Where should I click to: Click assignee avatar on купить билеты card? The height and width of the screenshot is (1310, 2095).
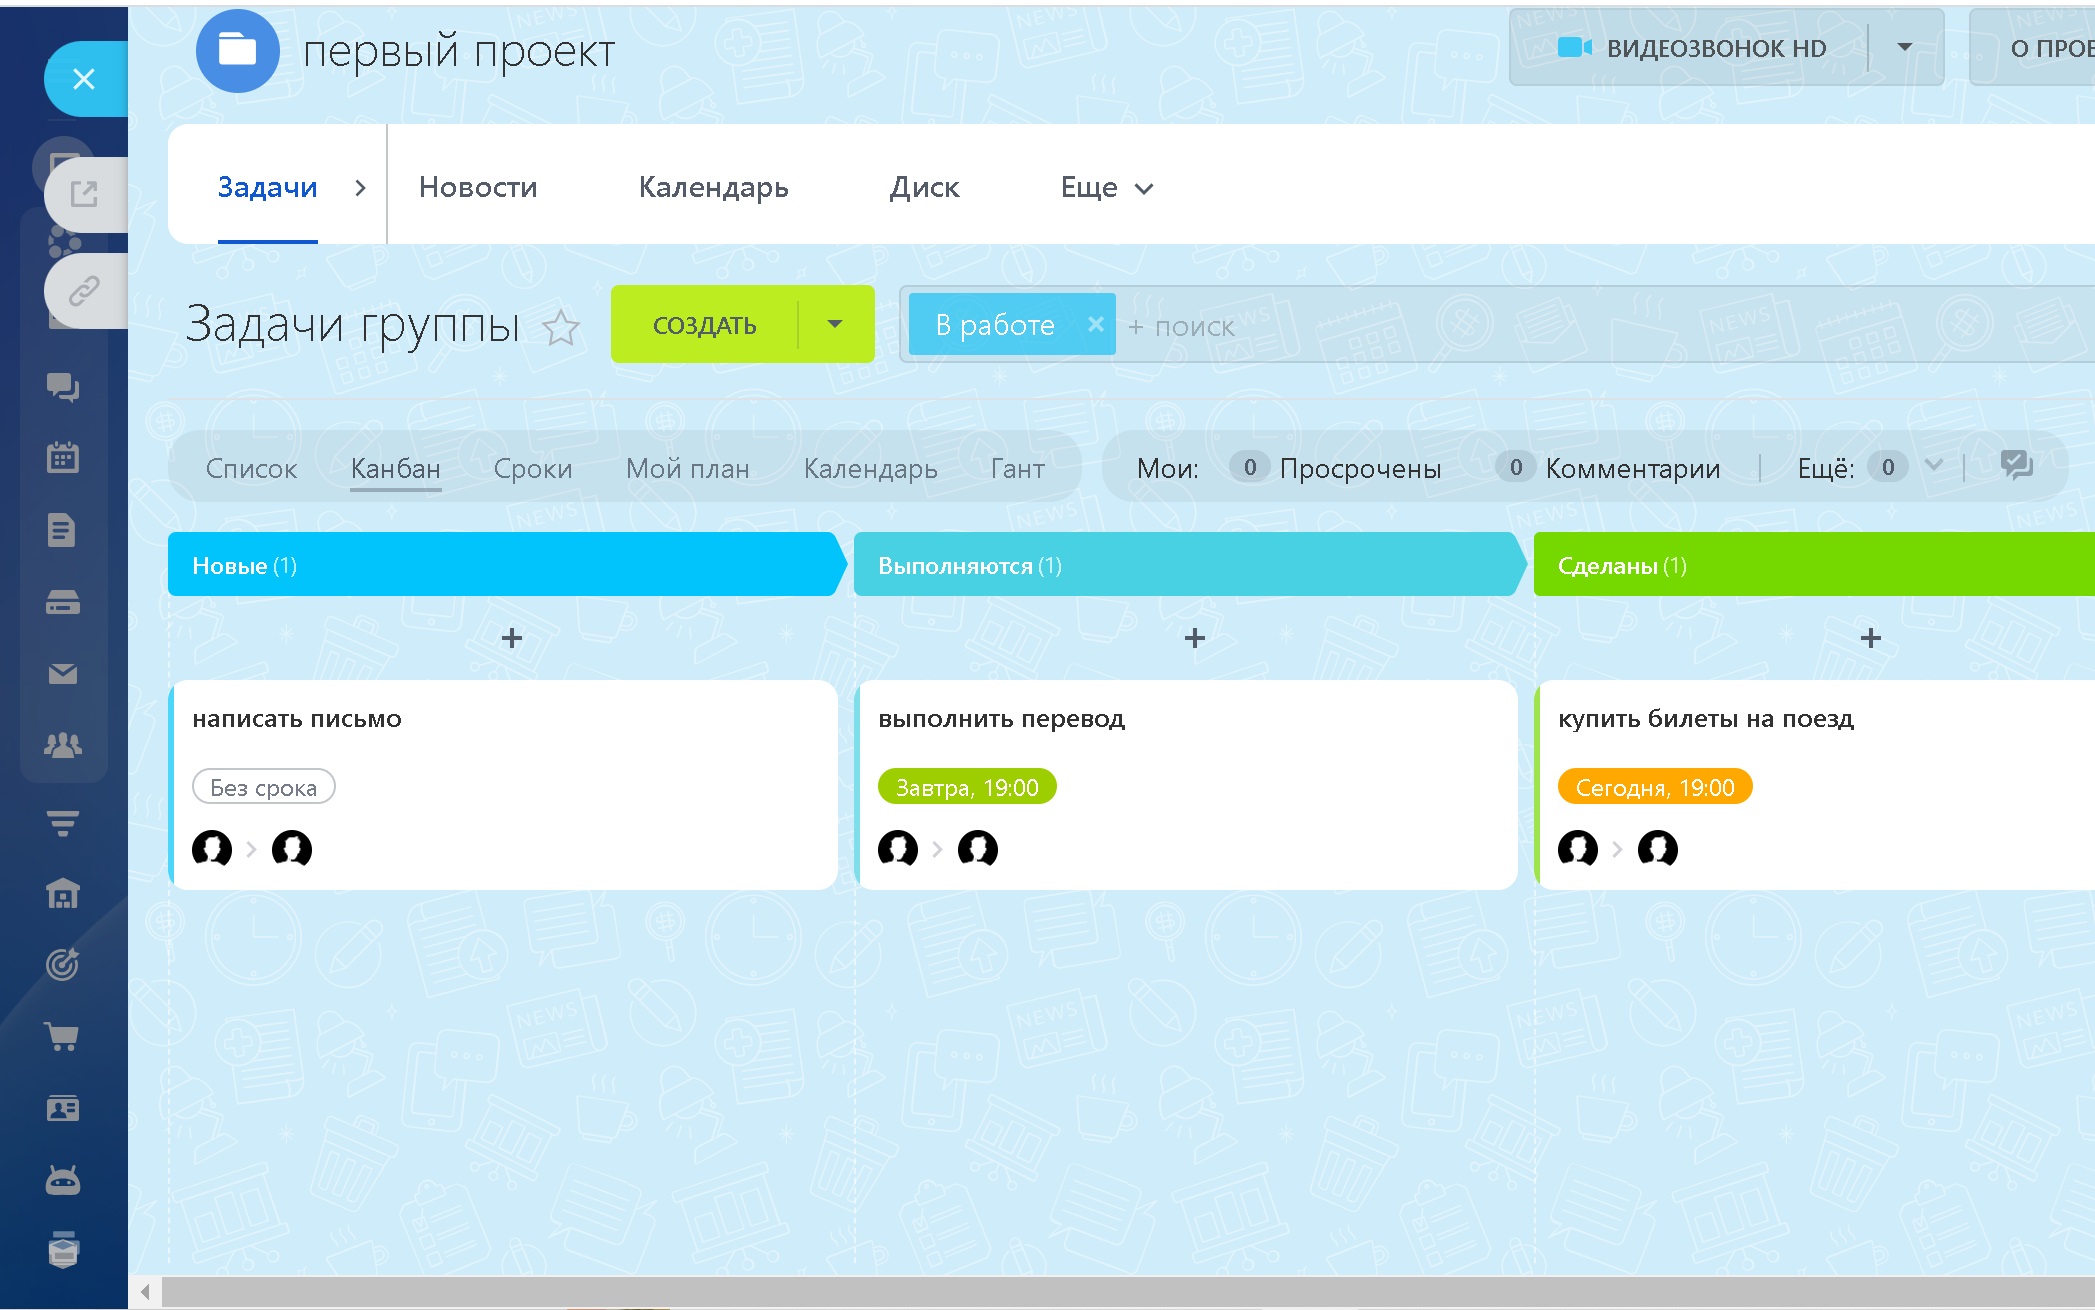pyautogui.click(x=1658, y=849)
